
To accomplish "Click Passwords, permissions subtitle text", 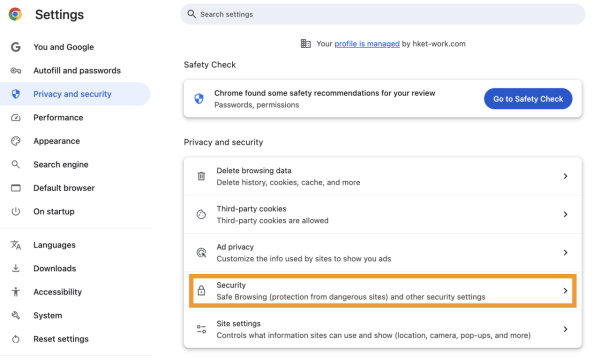I will click(256, 105).
